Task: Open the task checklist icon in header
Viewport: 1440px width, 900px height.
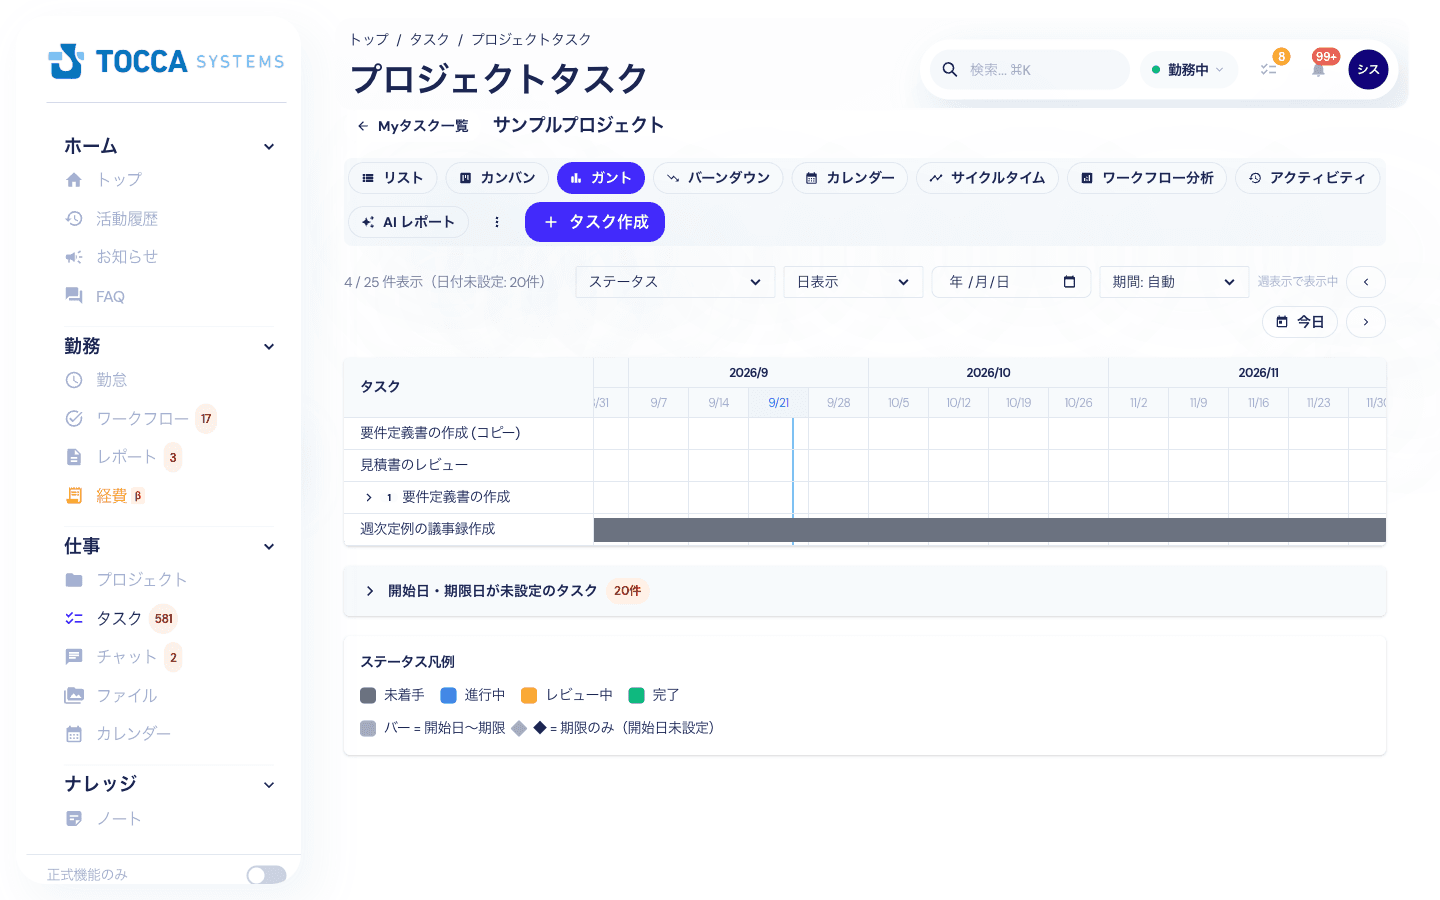Action: (x=1268, y=70)
